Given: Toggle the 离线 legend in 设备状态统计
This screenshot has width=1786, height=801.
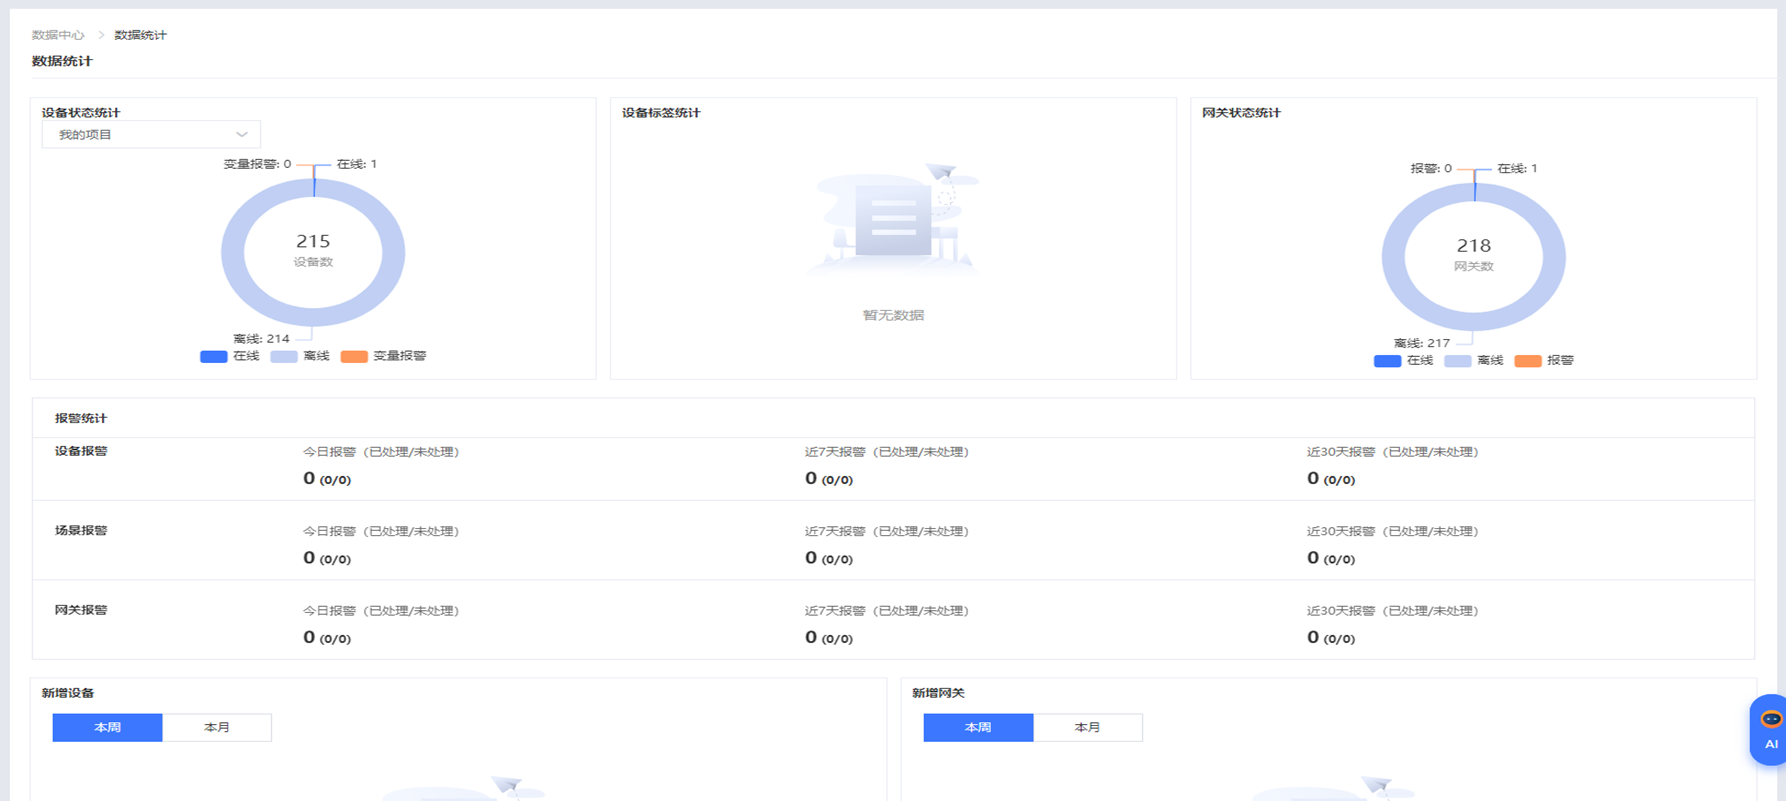Looking at the screenshot, I should (x=300, y=357).
